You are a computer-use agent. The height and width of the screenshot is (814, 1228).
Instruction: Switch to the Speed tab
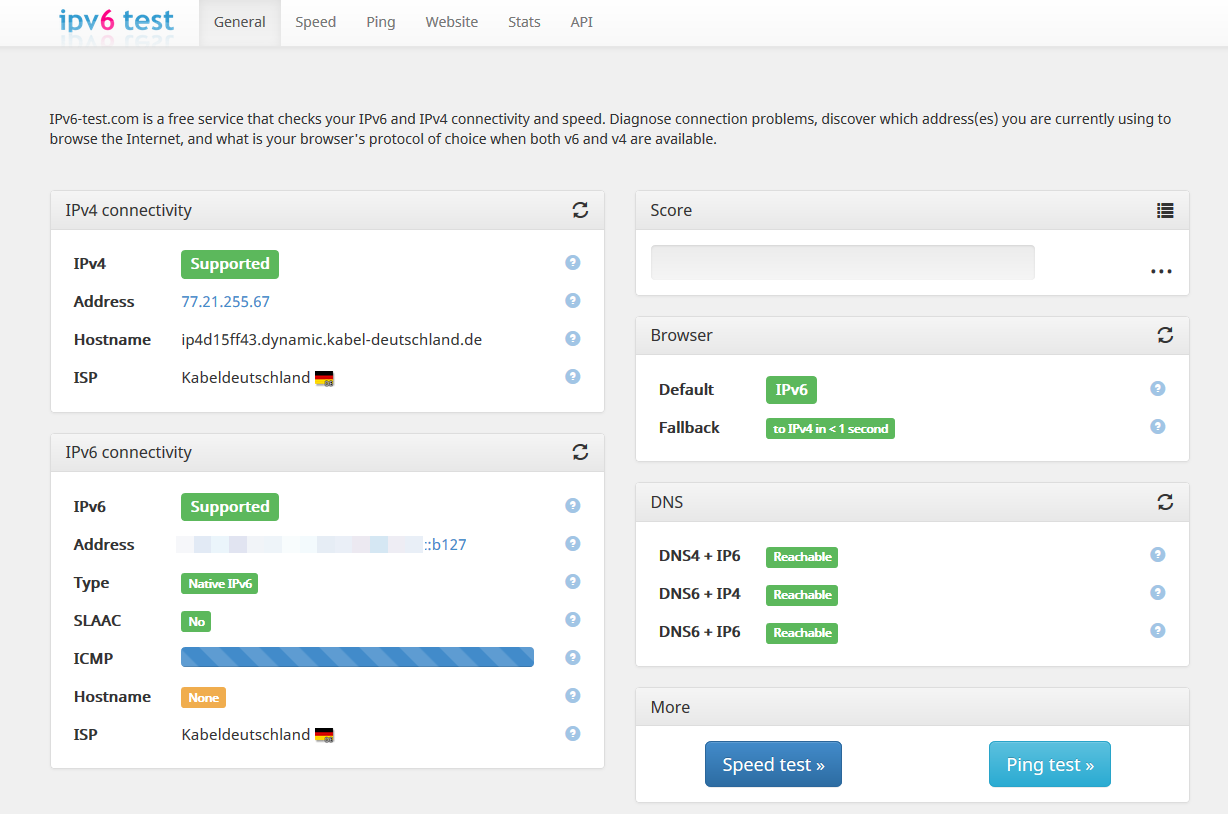click(316, 22)
